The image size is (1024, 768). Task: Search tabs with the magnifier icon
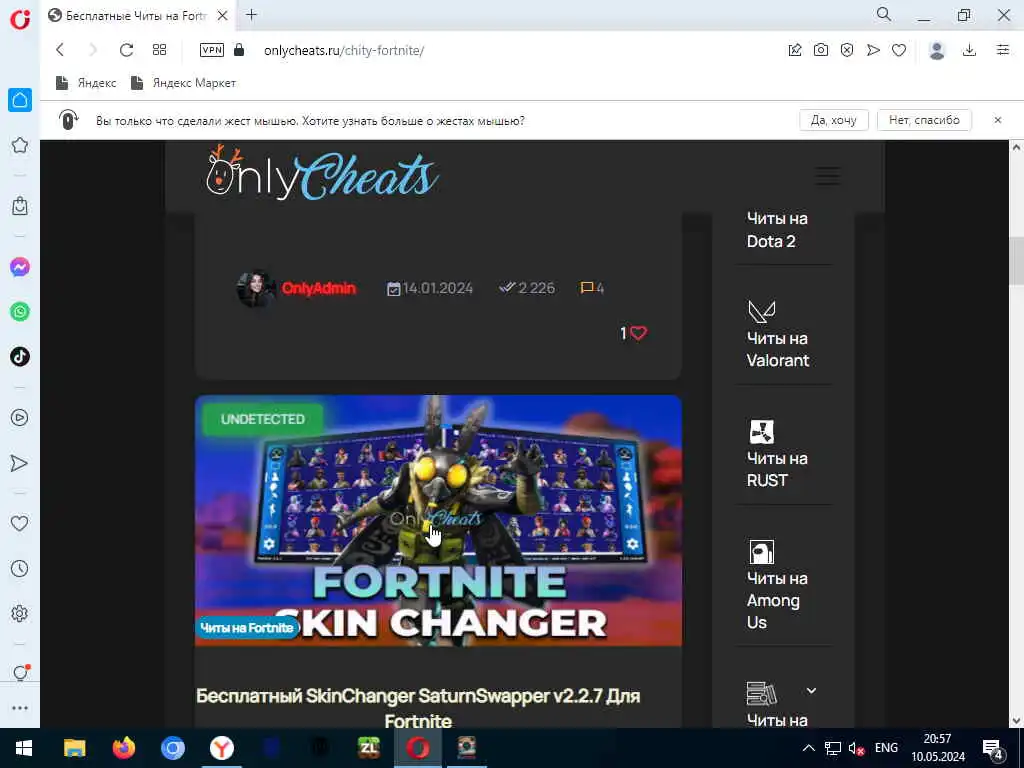pos(884,14)
